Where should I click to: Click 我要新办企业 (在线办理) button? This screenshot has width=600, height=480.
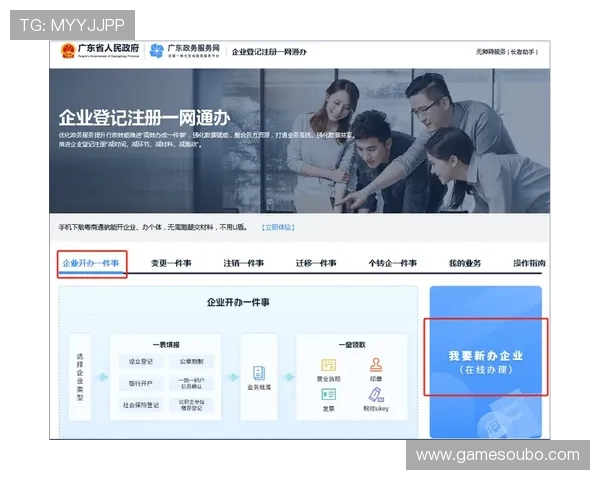tap(486, 362)
